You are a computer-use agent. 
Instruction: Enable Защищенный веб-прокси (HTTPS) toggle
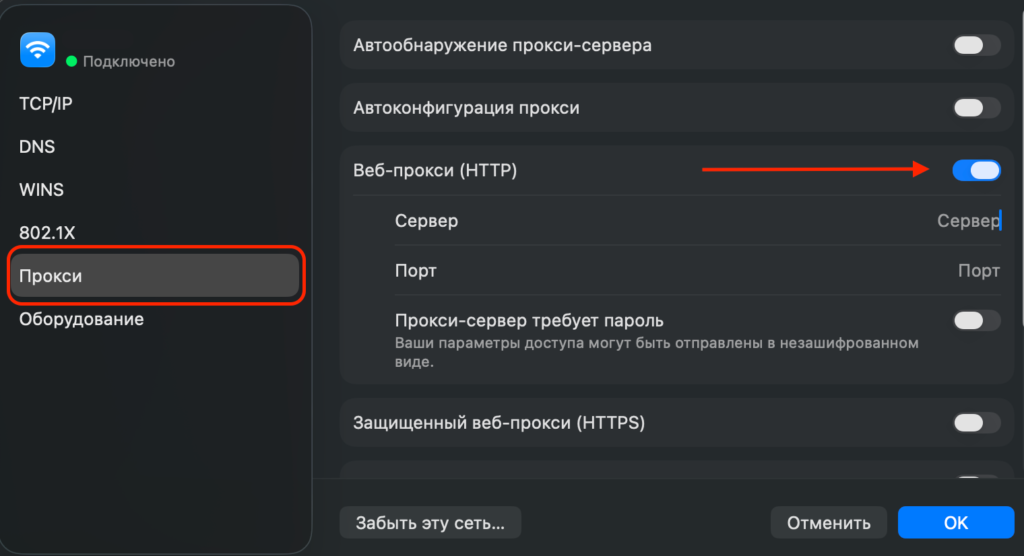pyautogui.click(x=976, y=423)
